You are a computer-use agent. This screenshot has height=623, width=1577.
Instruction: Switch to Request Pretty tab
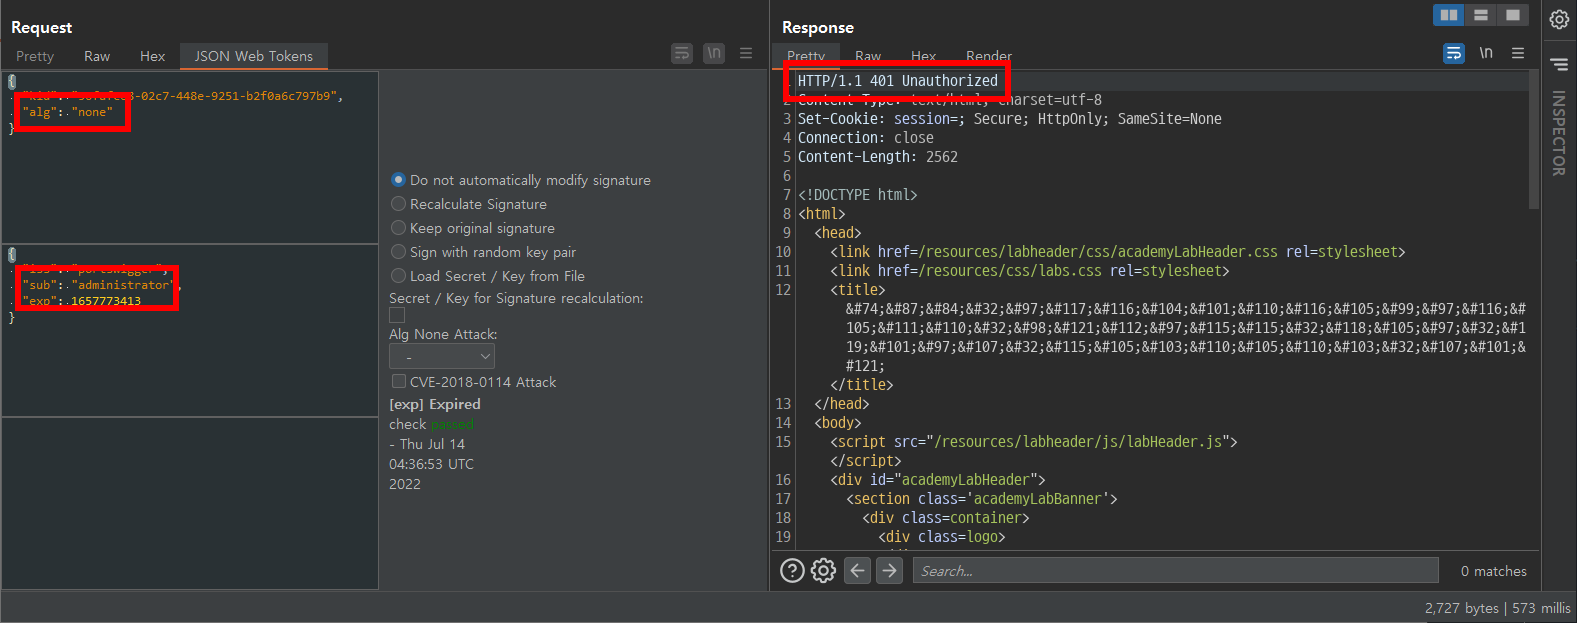[35, 56]
